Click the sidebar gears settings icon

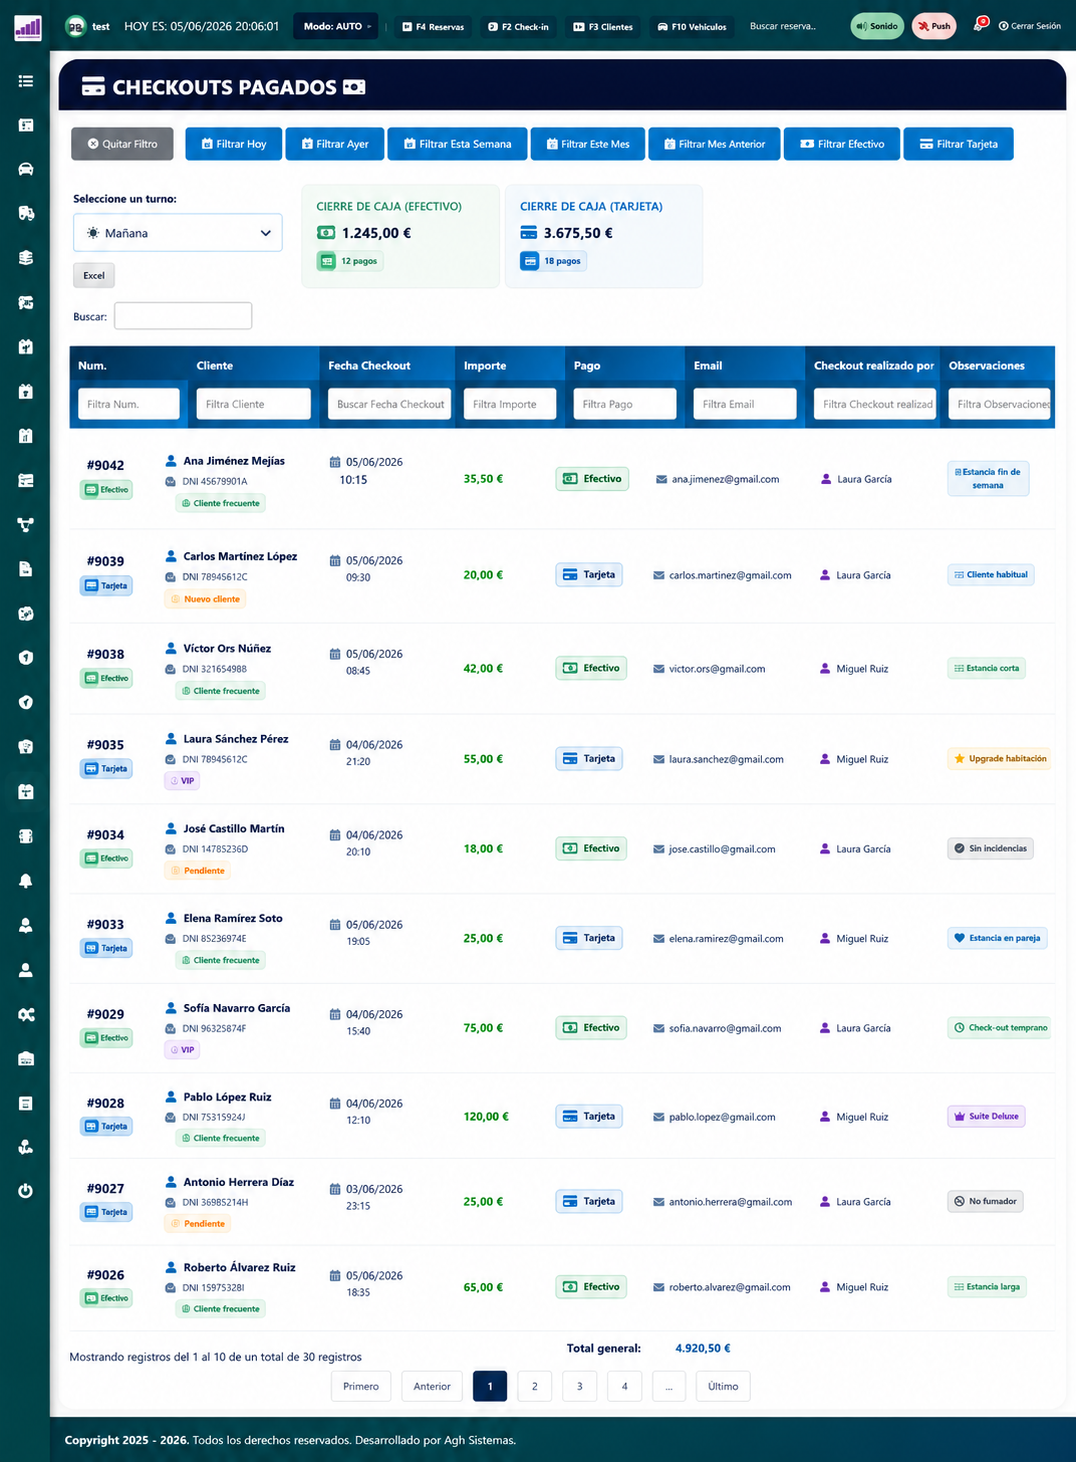(26, 1014)
